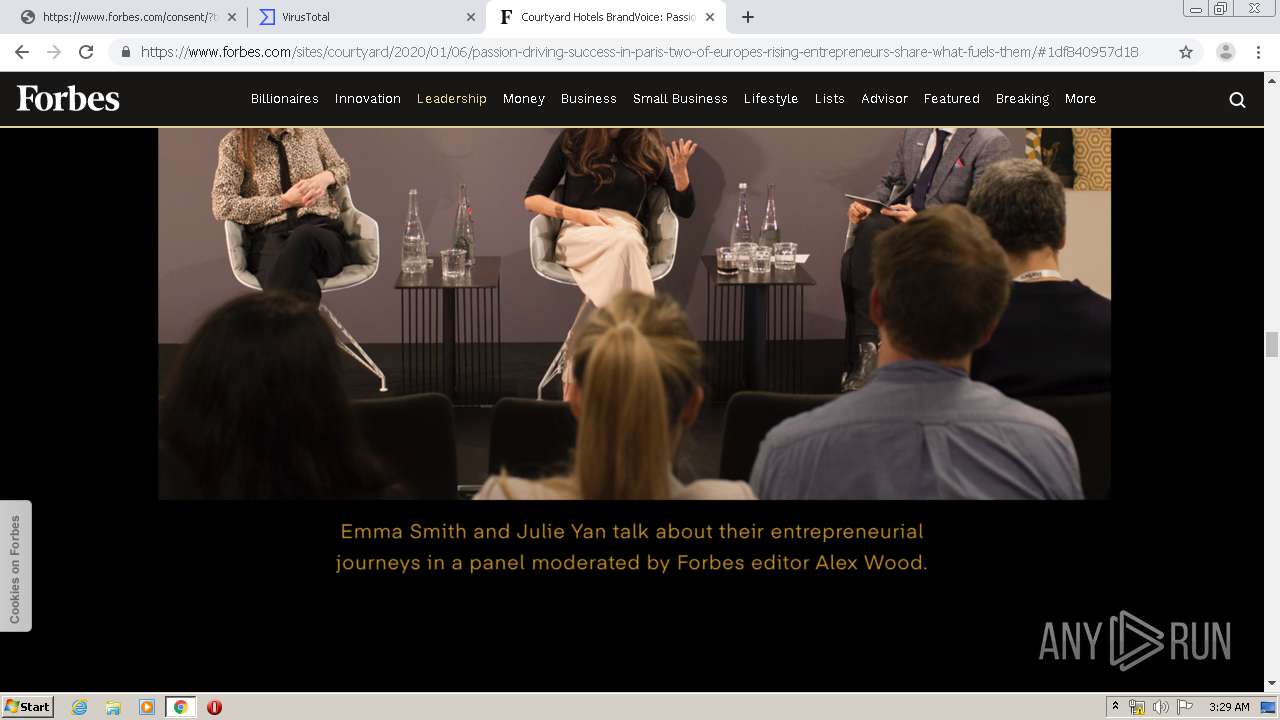
Task: Open the Chrome profile avatar
Action: tap(1225, 52)
